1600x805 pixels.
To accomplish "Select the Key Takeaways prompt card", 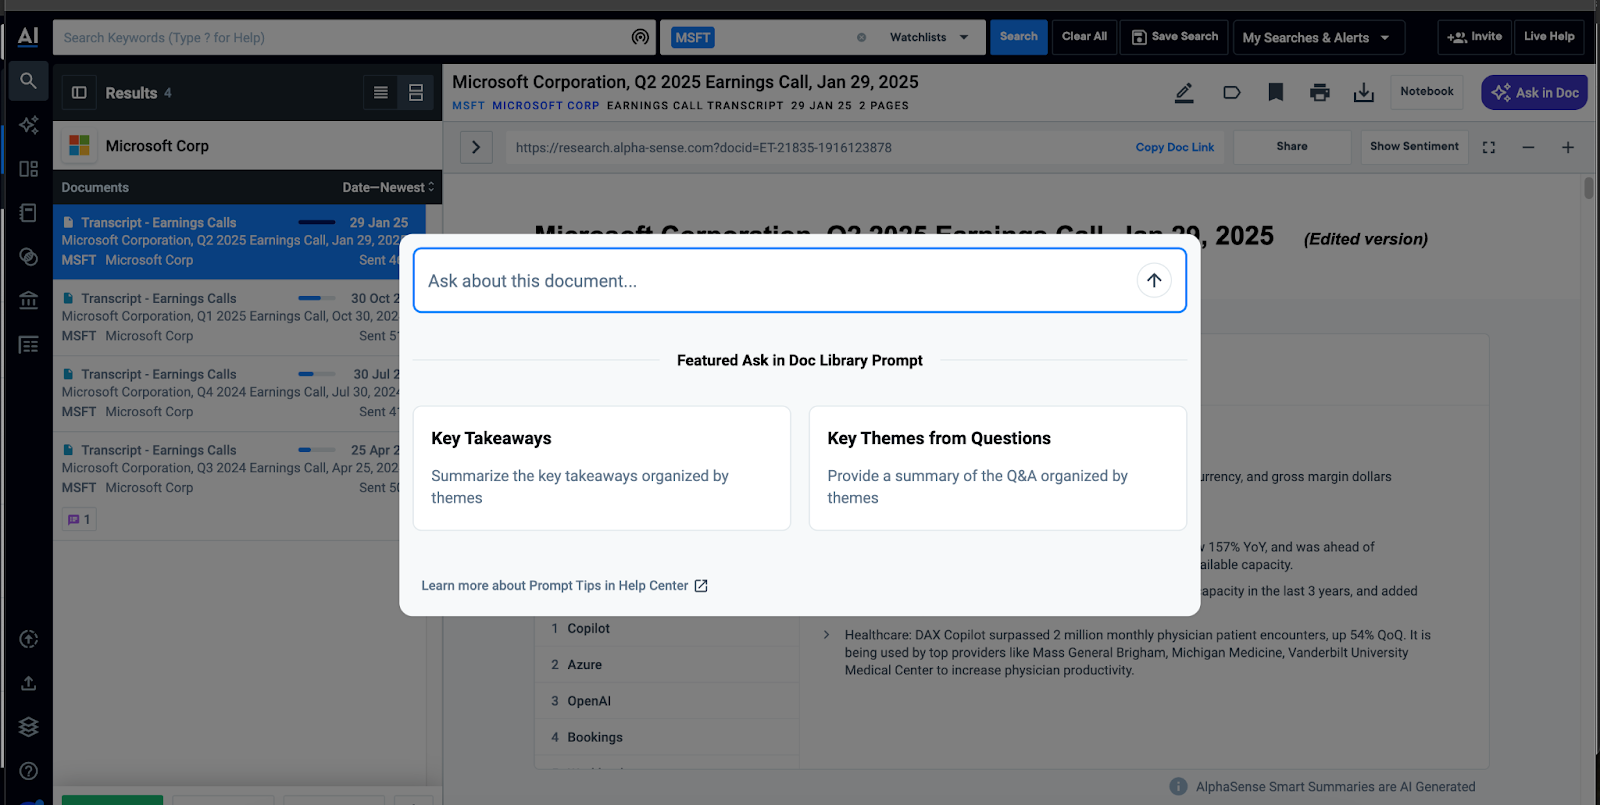I will point(602,468).
